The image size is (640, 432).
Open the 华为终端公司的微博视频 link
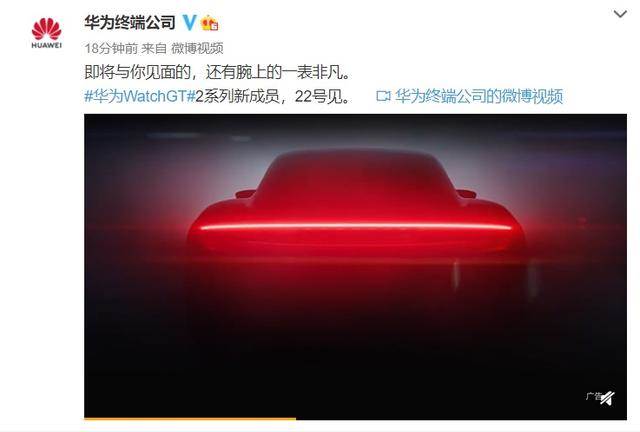click(x=479, y=96)
